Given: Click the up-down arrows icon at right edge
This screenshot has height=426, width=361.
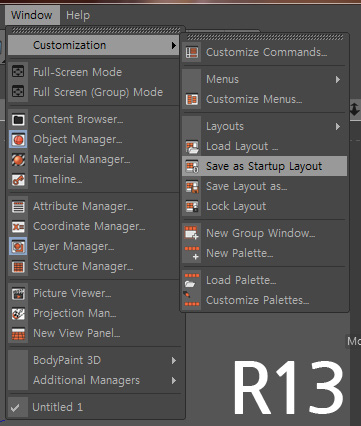Looking at the screenshot, I should pyautogui.click(x=355, y=109).
